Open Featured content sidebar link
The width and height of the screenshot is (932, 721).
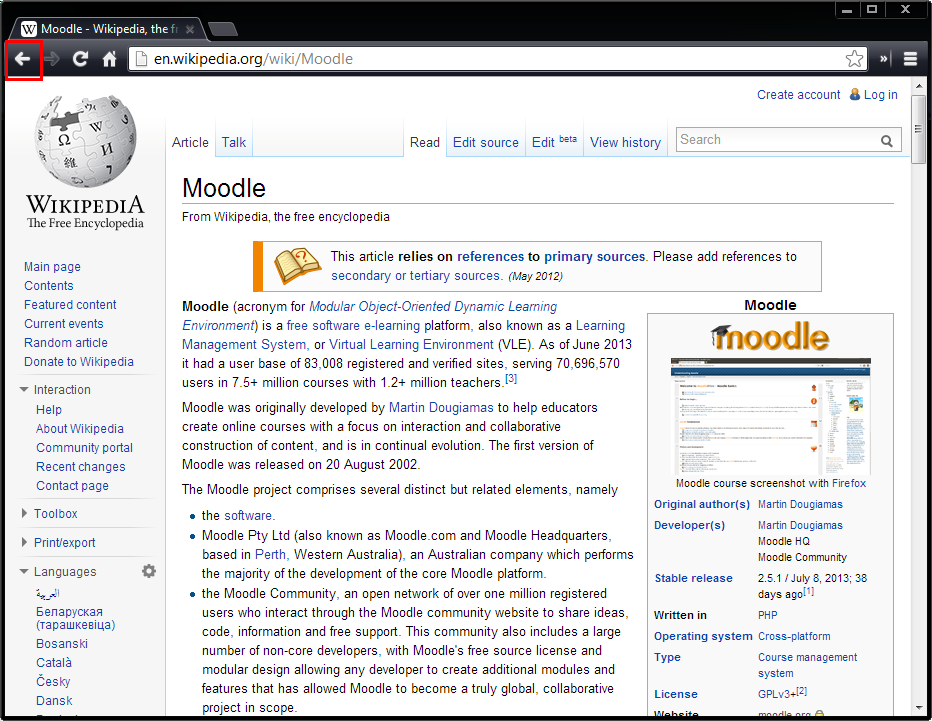pos(70,305)
